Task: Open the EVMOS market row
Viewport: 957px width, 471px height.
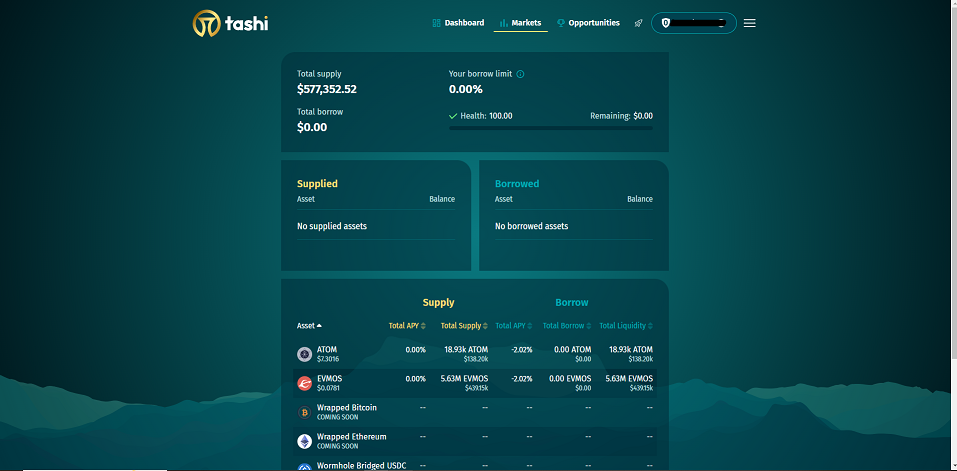Action: click(474, 383)
